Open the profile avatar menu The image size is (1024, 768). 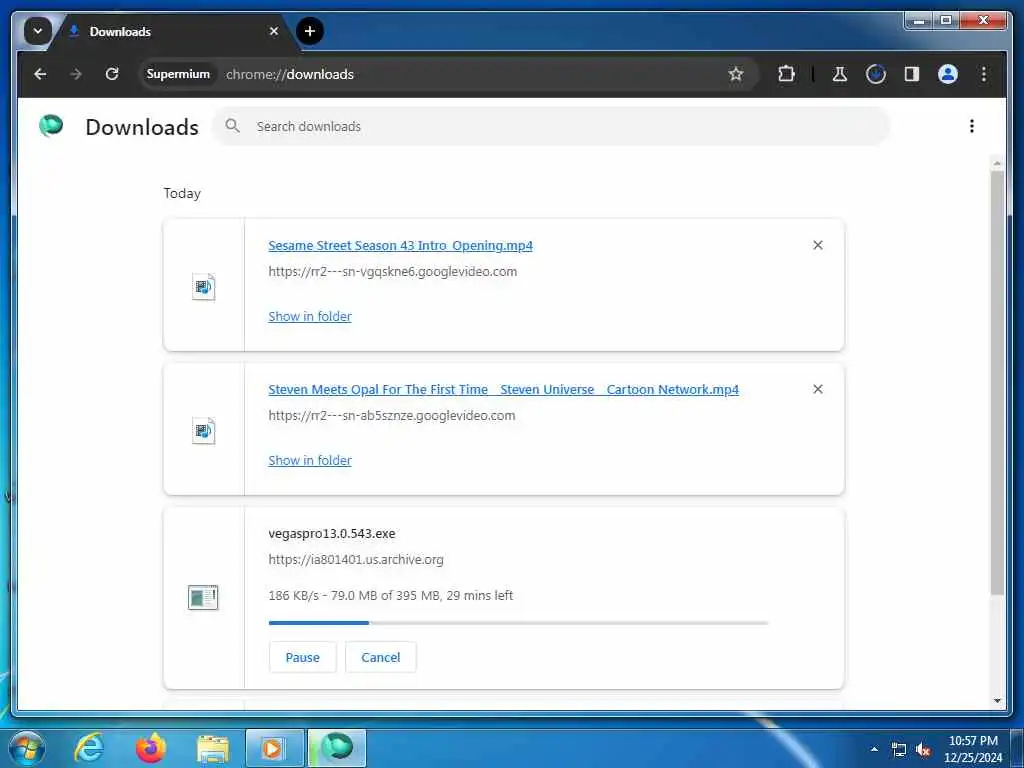tap(948, 74)
